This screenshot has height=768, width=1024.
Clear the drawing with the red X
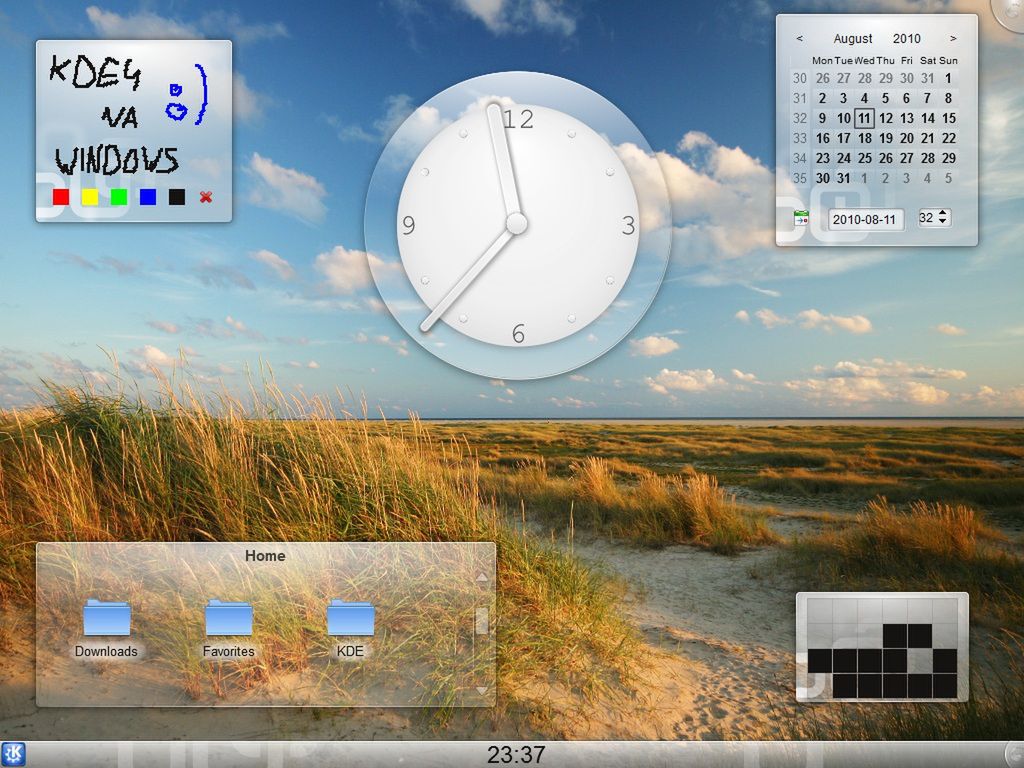[x=206, y=197]
